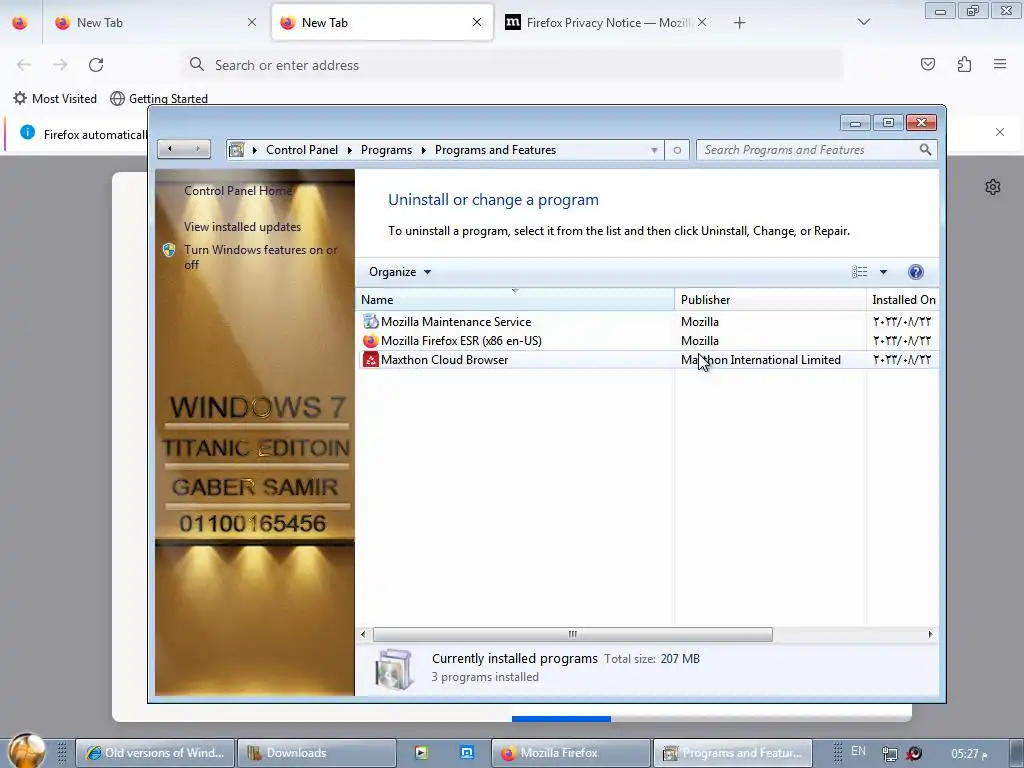Screen dimensions: 1024x768
Task: Click Programs and Features breadcrumb segment
Action: pos(495,150)
